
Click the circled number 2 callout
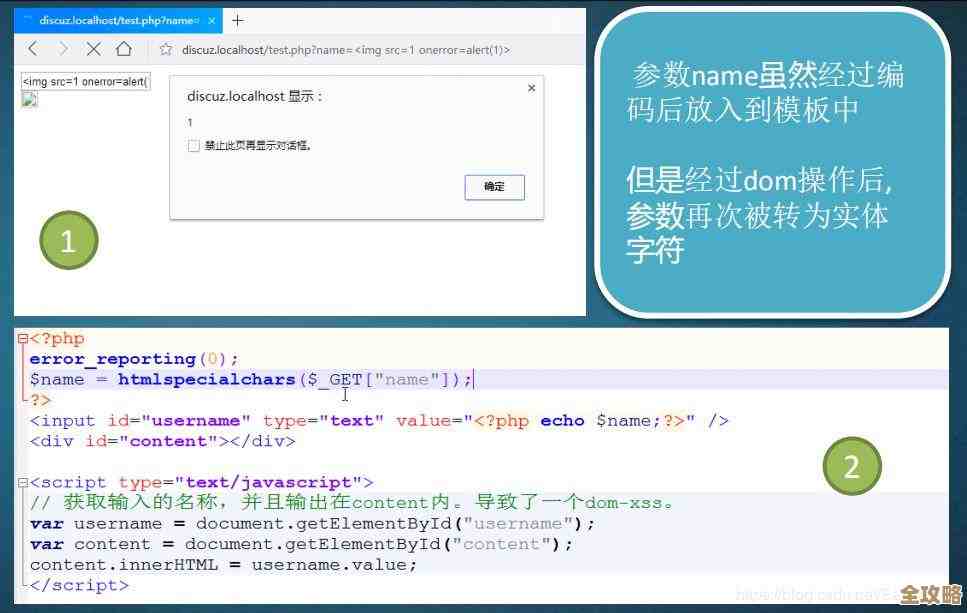coord(852,464)
